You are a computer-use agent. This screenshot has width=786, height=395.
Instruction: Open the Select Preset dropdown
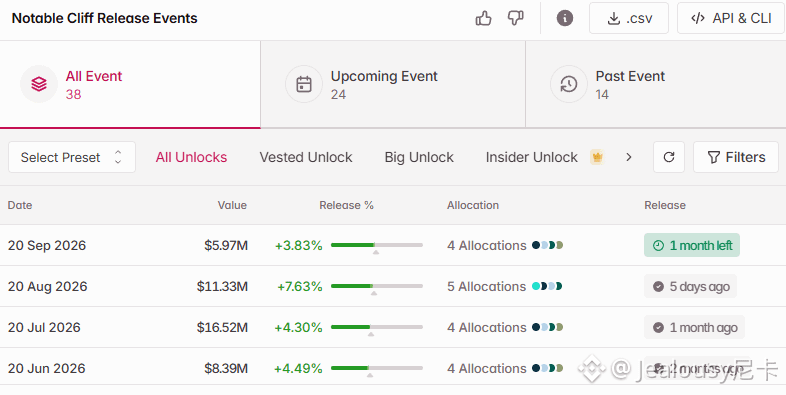(x=72, y=157)
